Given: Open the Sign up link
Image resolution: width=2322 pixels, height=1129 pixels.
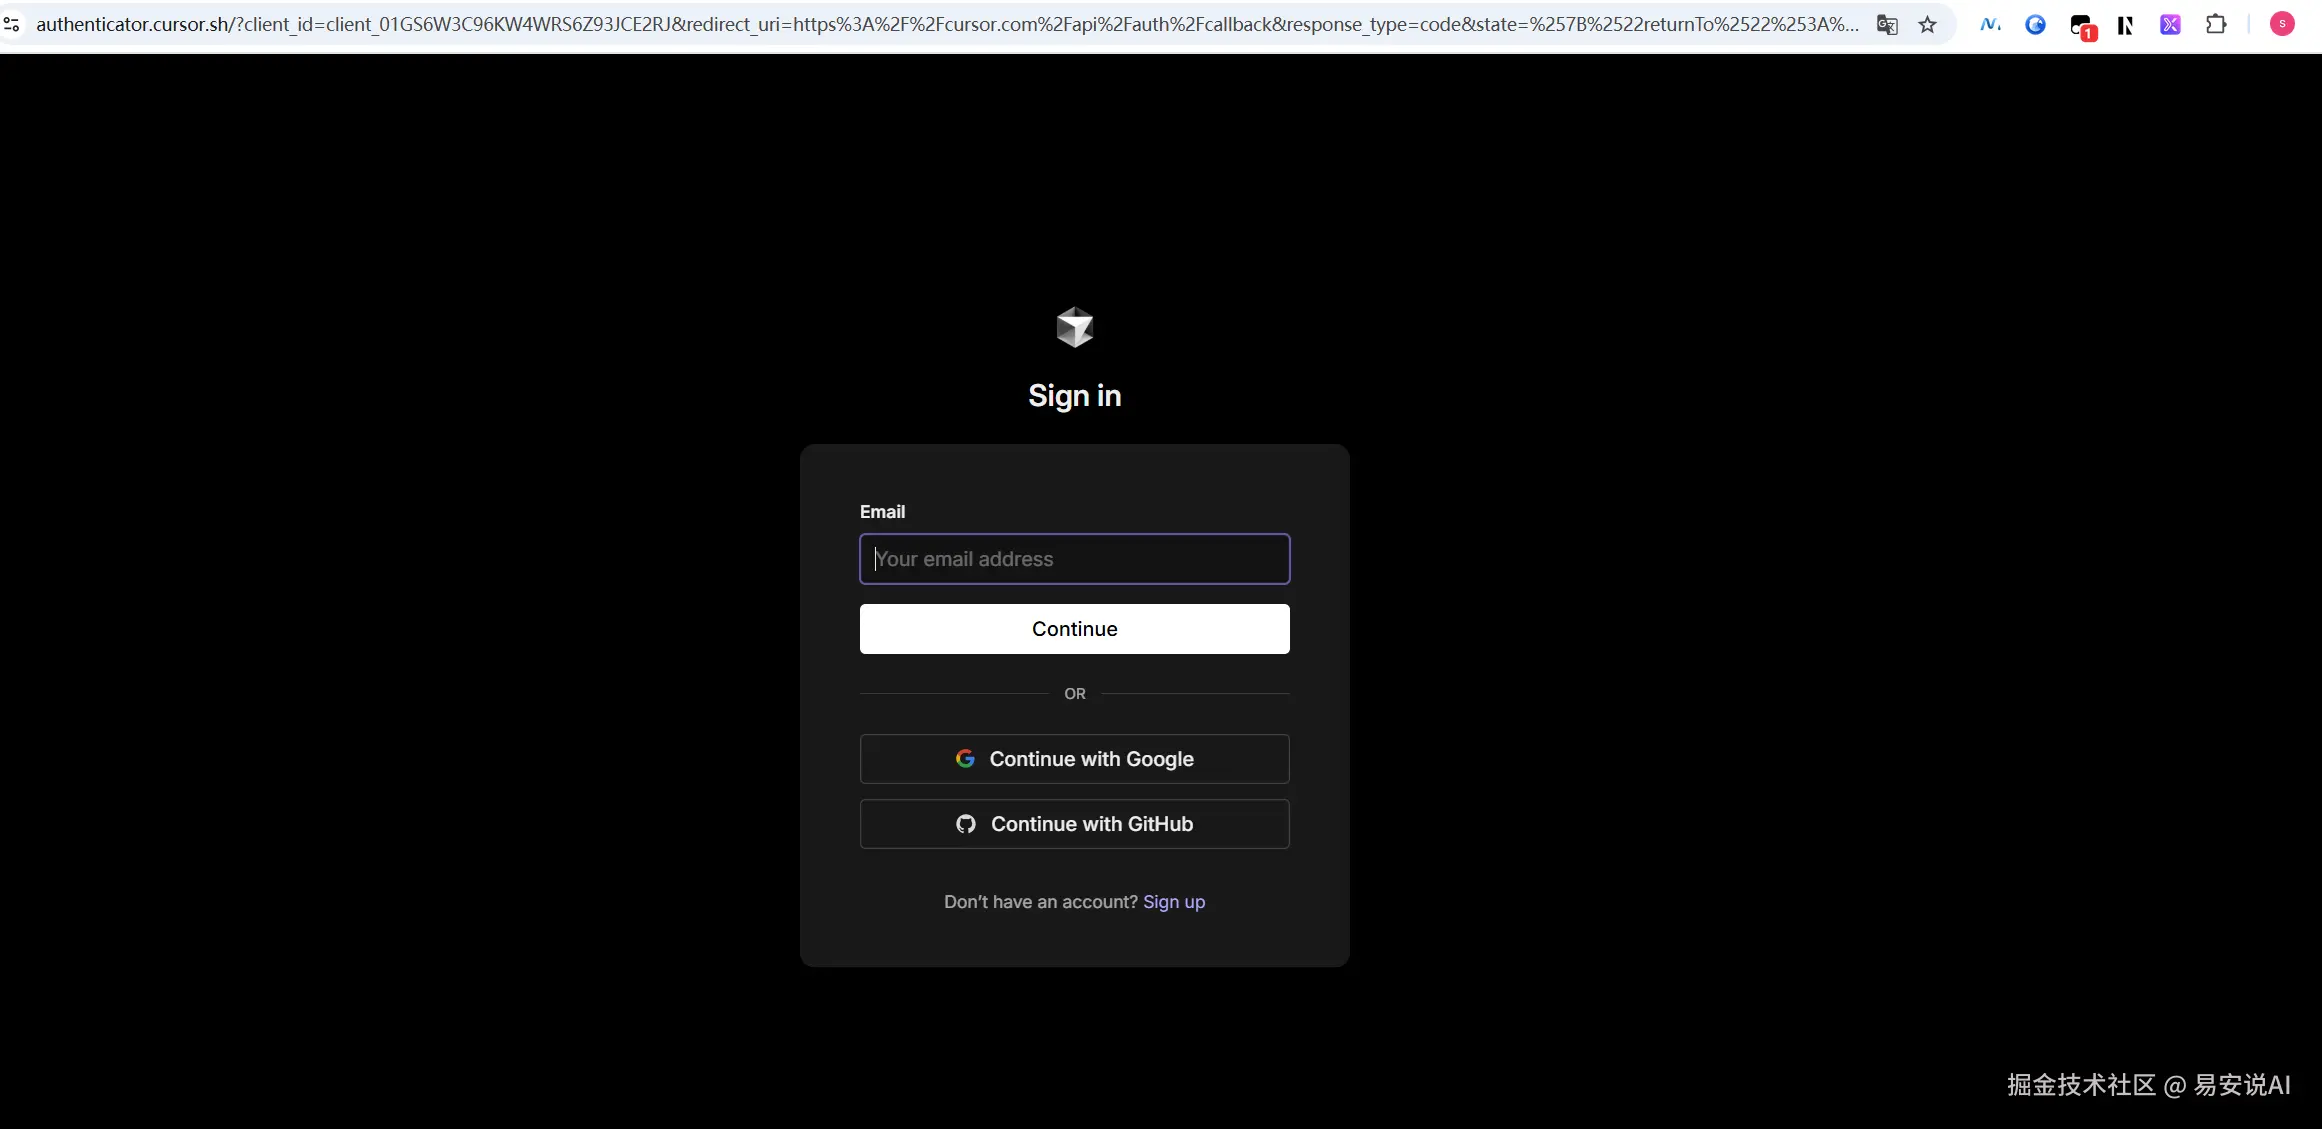Looking at the screenshot, I should coord(1174,902).
